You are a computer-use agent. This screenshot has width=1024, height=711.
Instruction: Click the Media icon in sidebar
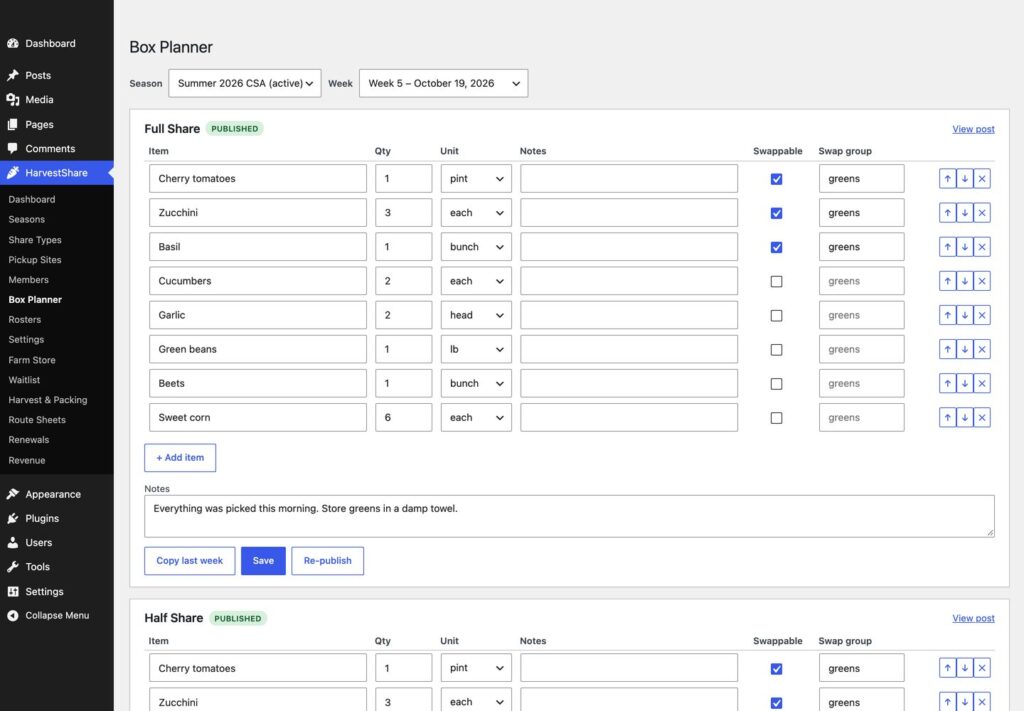pos(13,99)
